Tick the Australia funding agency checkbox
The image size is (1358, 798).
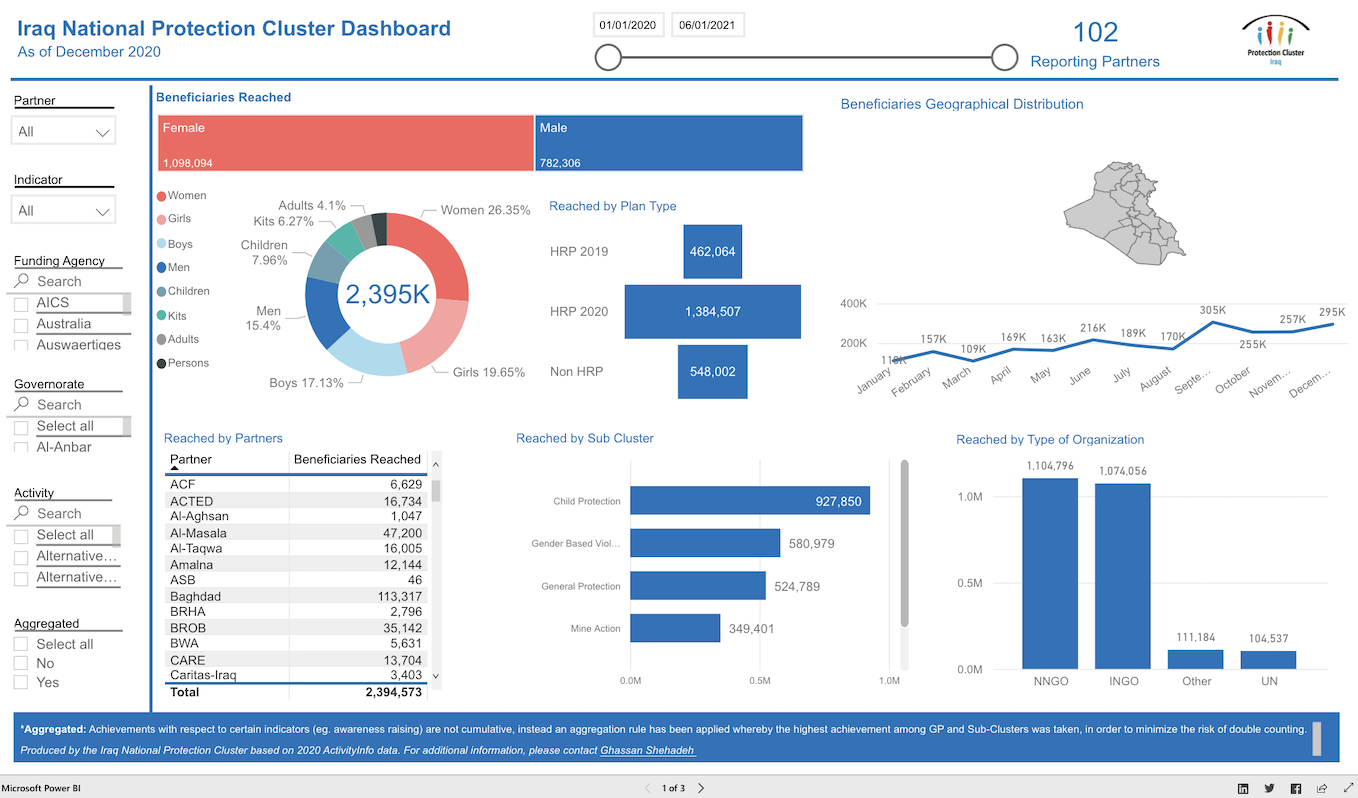tap(21, 324)
